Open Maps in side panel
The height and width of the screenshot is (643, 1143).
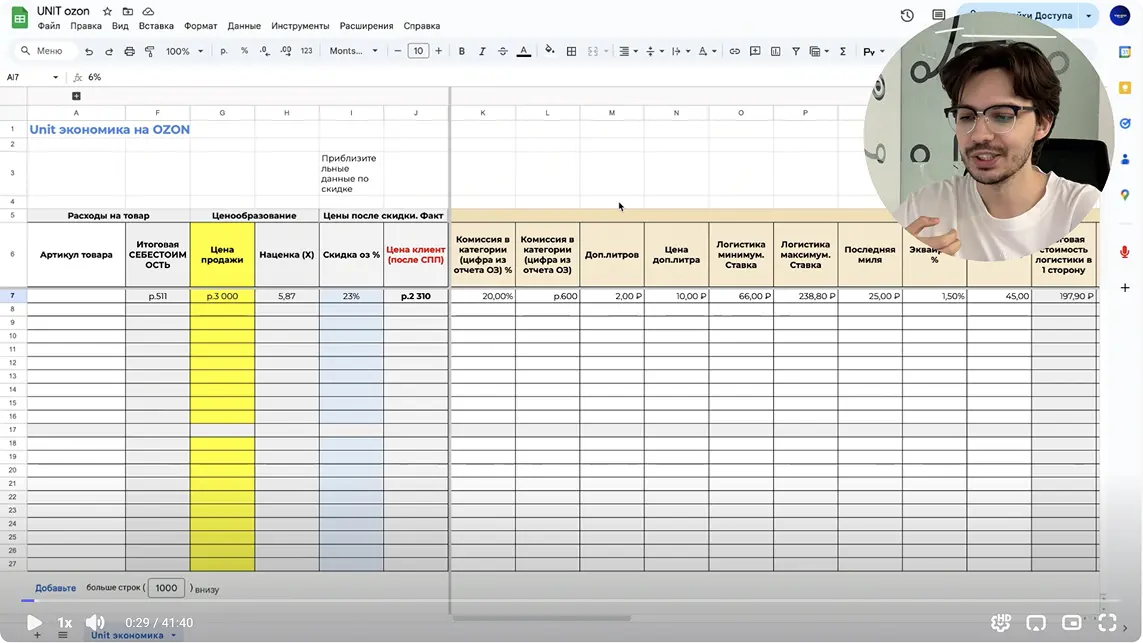coord(1125,195)
